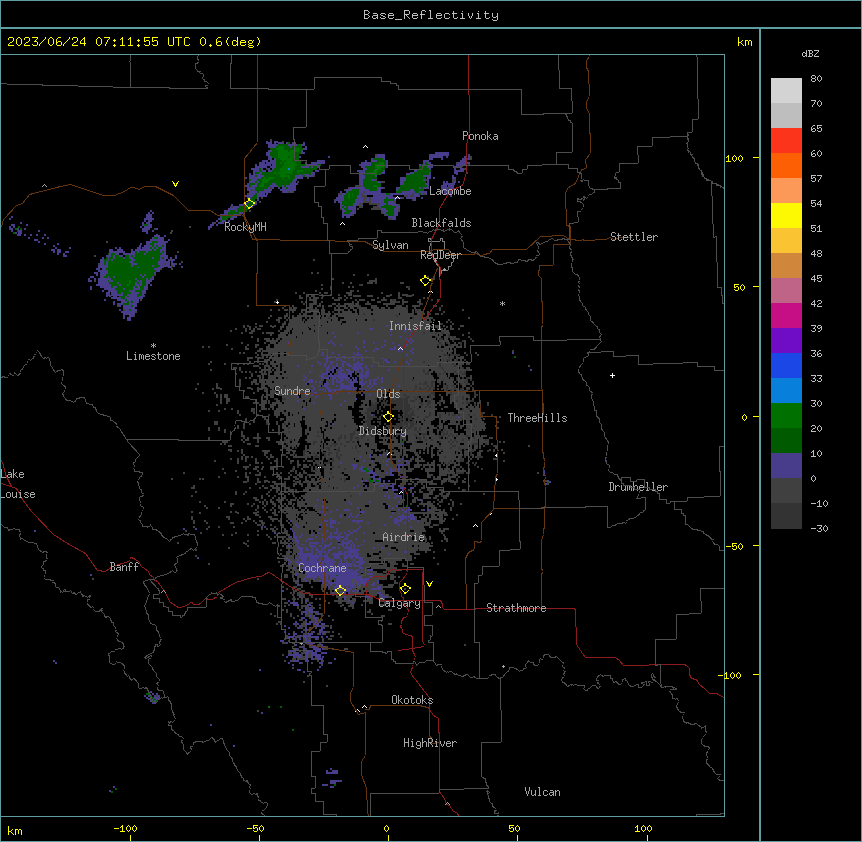Screen dimensions: 862x842
Task: Click the Base_Reflectivity title text
Action: click(431, 15)
